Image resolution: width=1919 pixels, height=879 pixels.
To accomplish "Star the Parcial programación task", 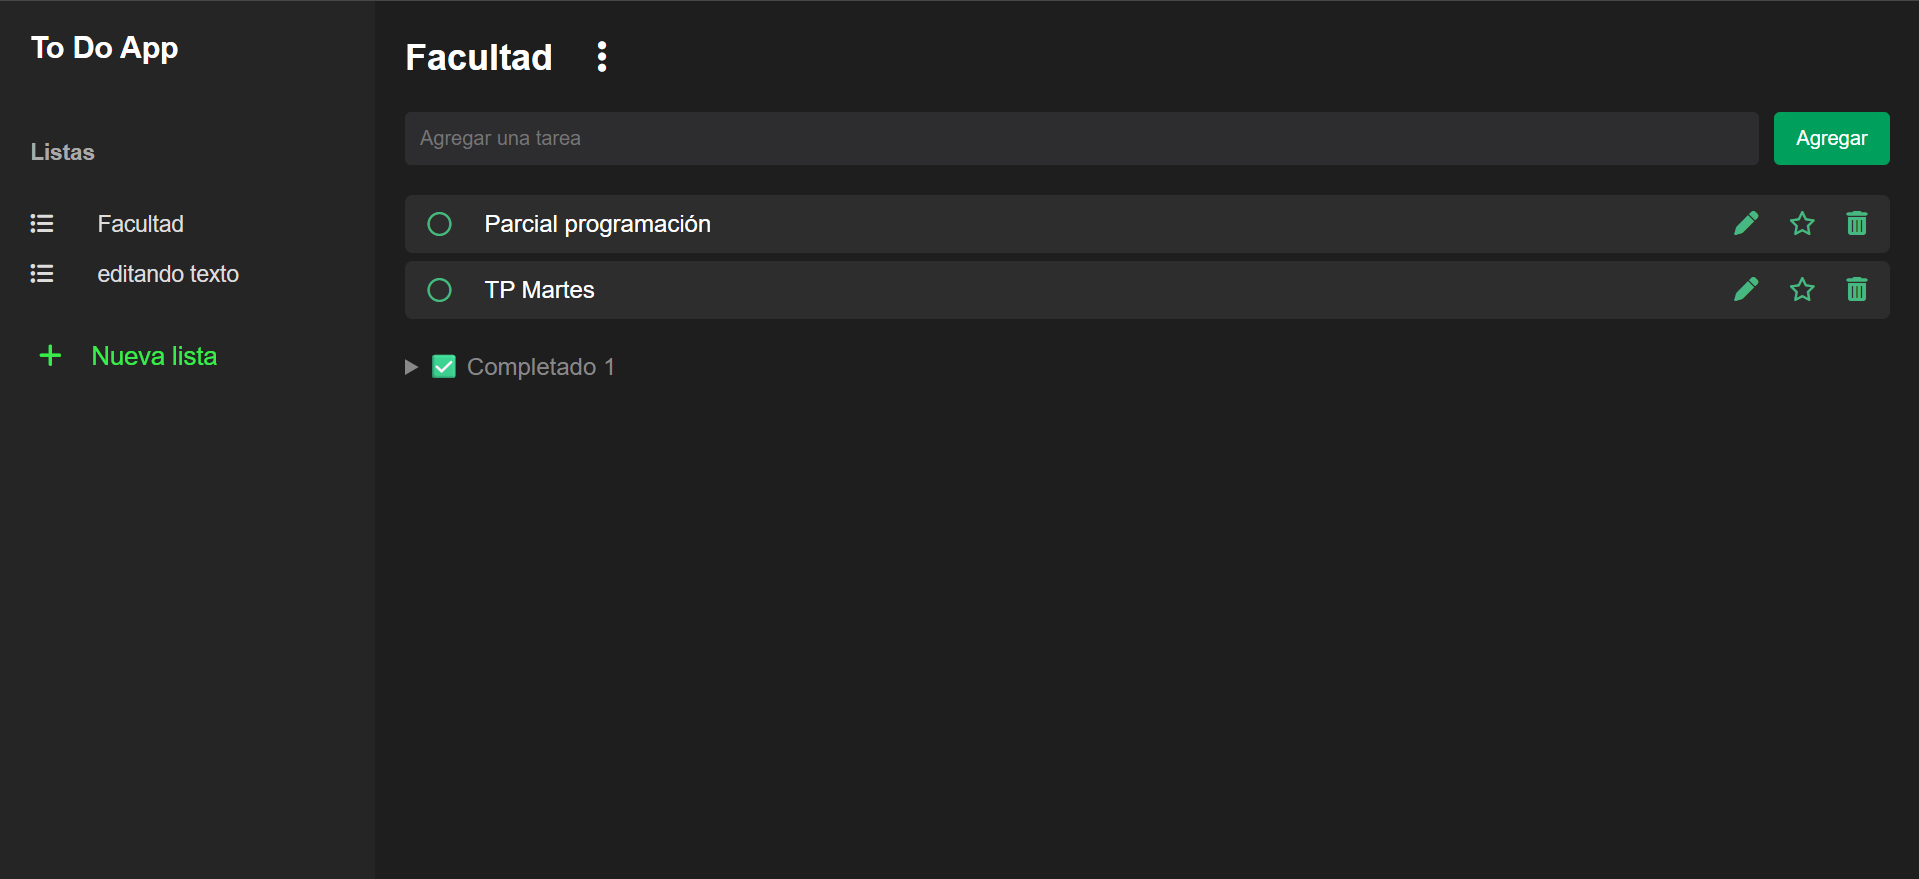I will coord(1801,223).
